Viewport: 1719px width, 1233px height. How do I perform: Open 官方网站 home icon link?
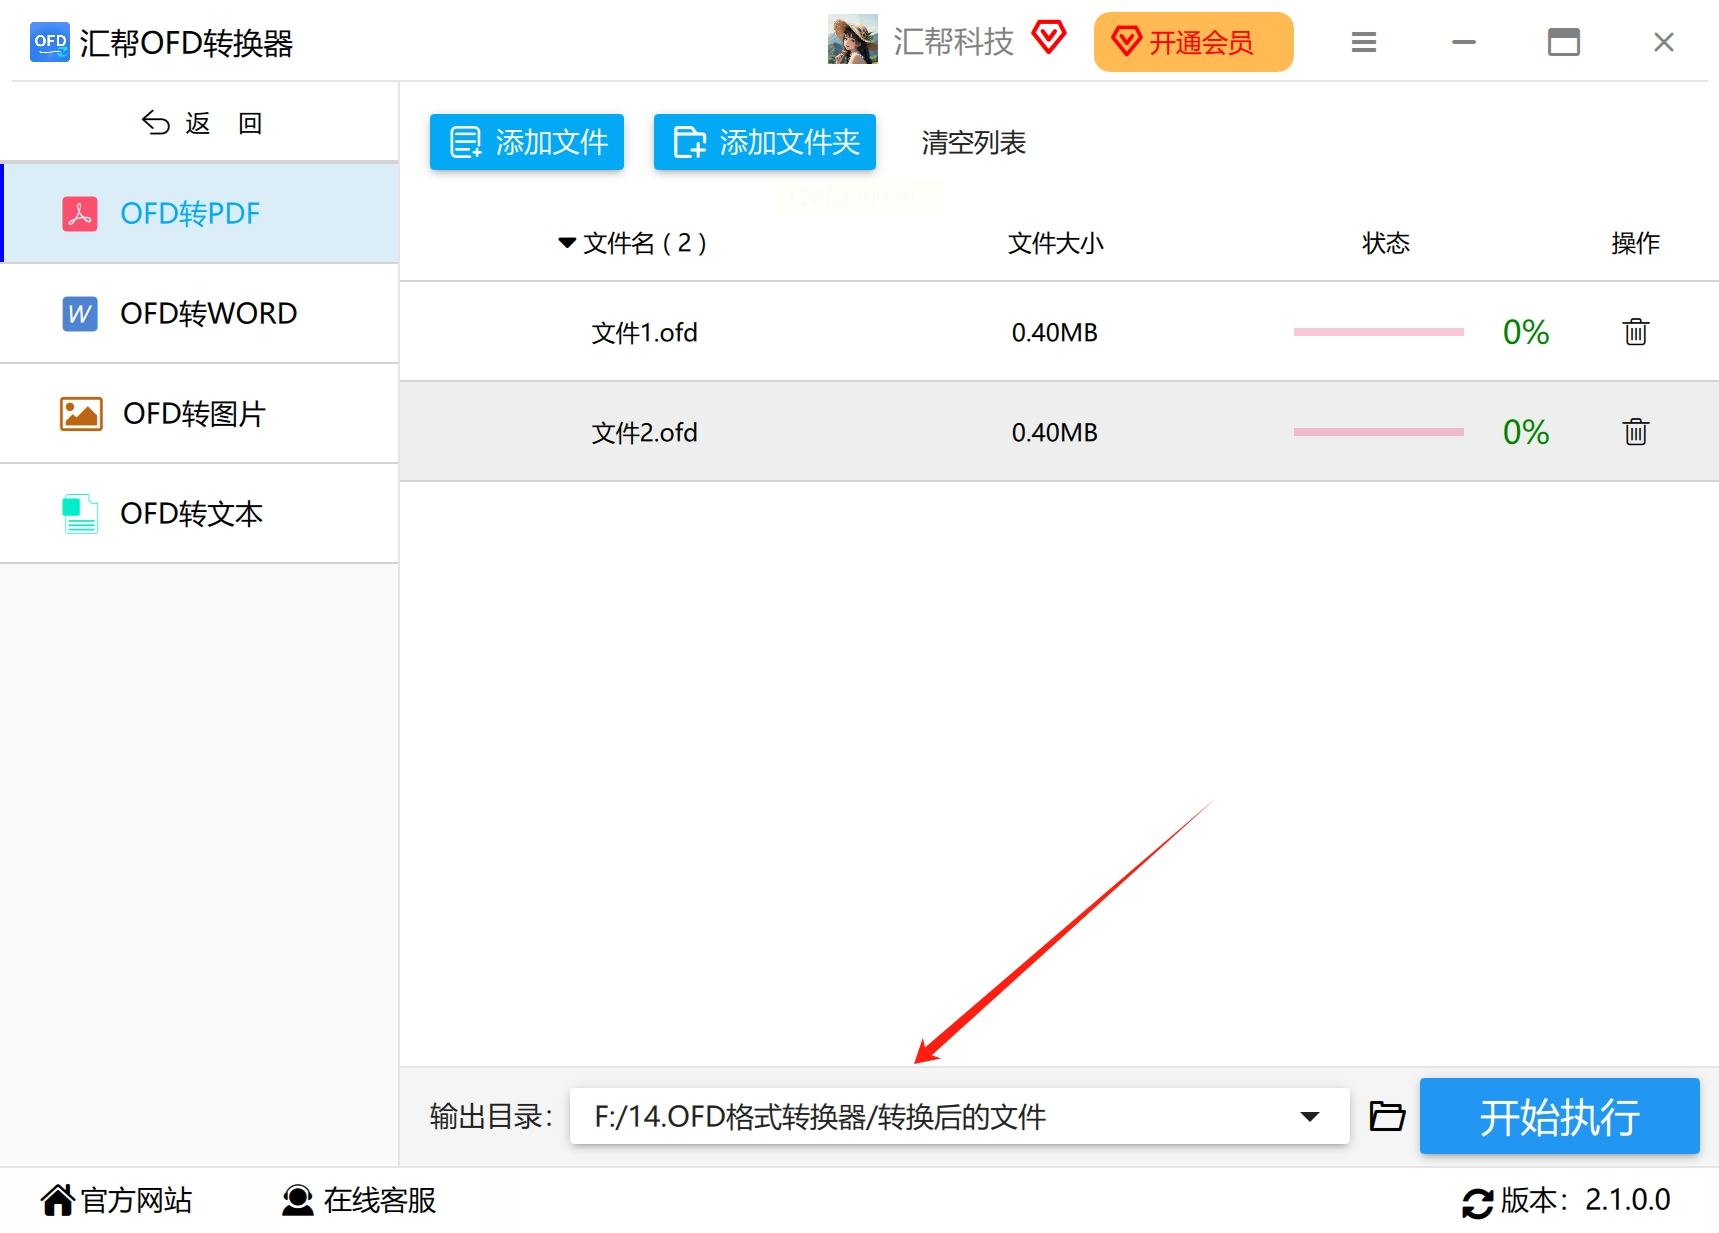[58, 1200]
